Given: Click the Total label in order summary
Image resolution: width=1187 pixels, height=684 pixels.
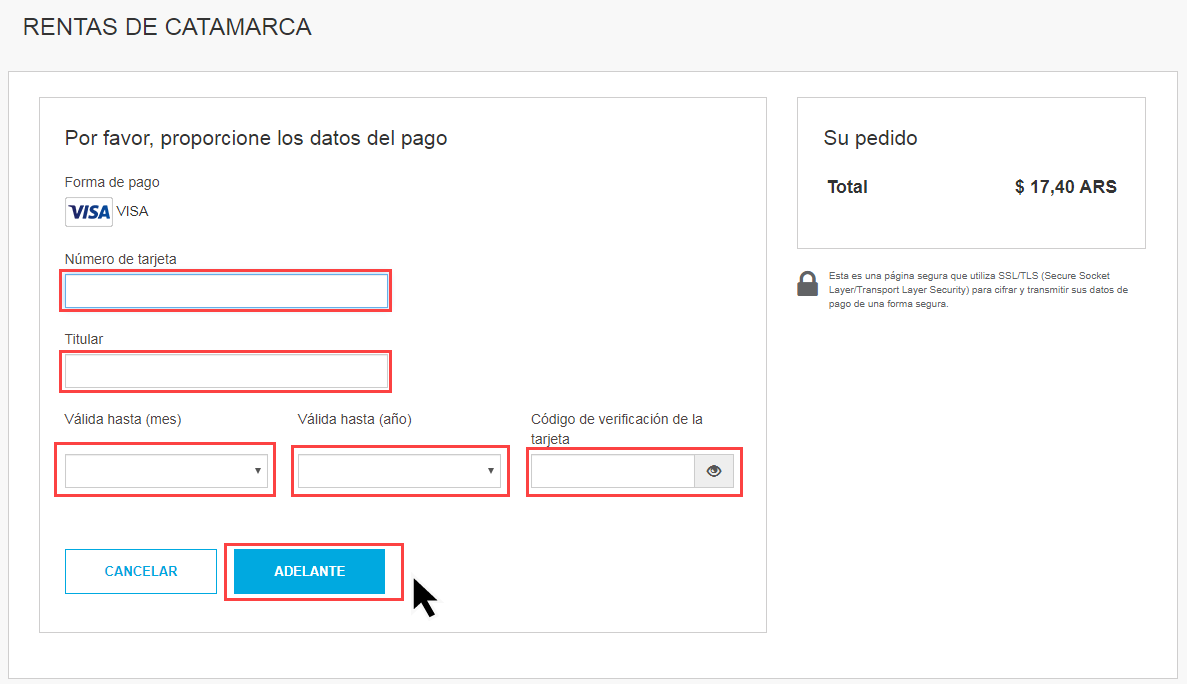Looking at the screenshot, I should pos(847,187).
